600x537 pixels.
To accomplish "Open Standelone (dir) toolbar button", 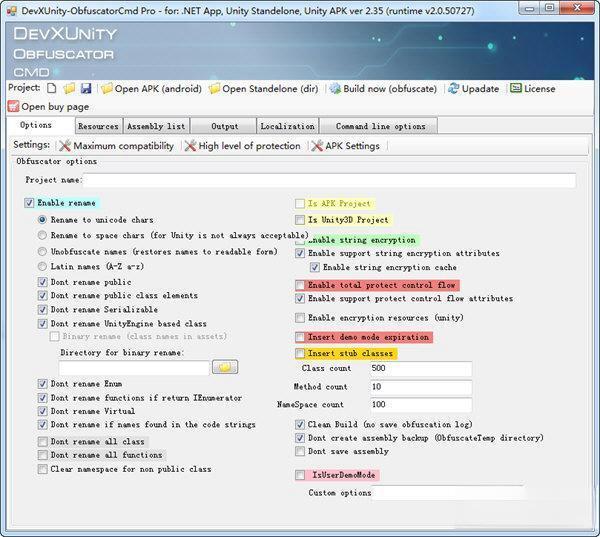I will point(264,88).
